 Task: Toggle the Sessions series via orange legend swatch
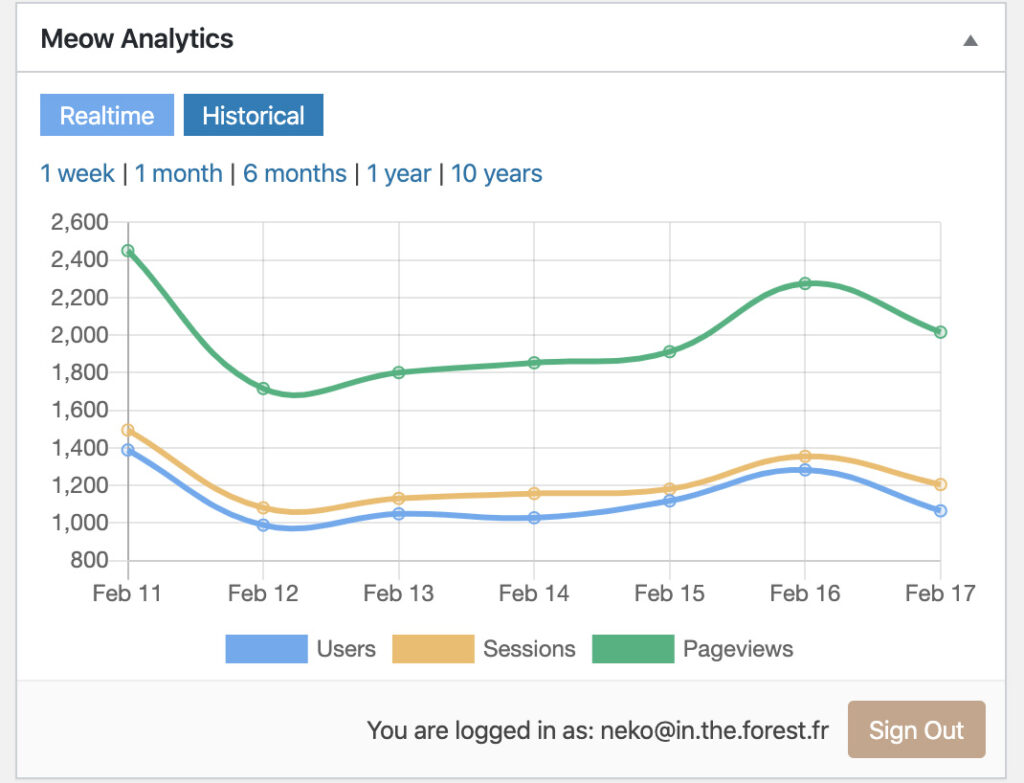432,649
